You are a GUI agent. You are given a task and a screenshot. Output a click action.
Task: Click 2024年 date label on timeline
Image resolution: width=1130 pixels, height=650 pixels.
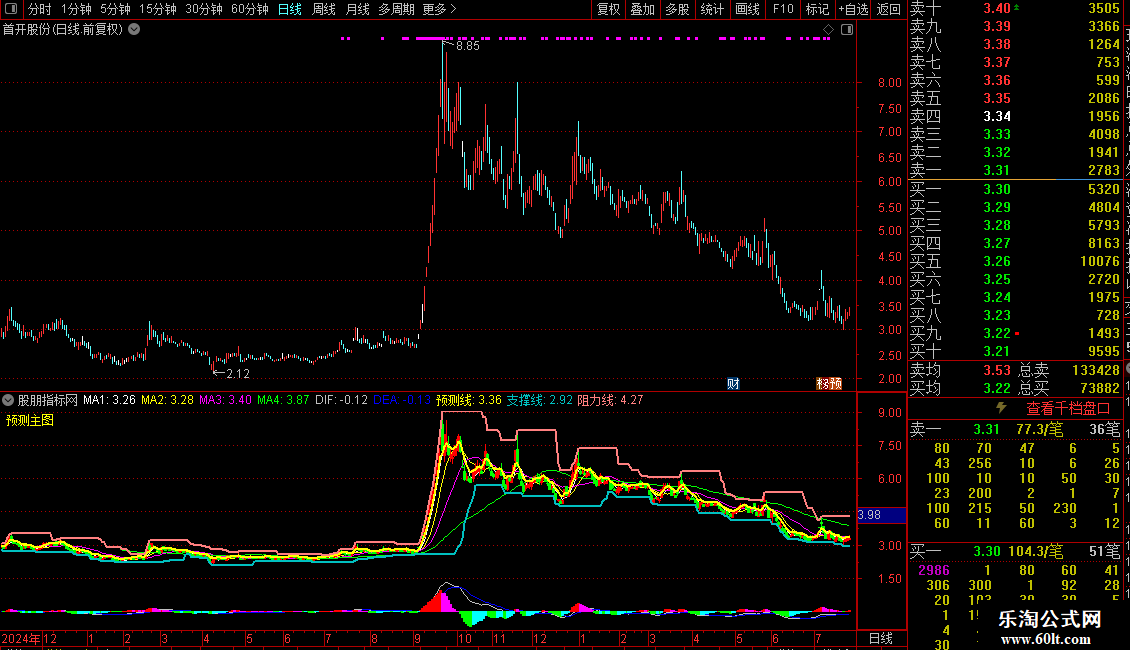[x=21, y=638]
